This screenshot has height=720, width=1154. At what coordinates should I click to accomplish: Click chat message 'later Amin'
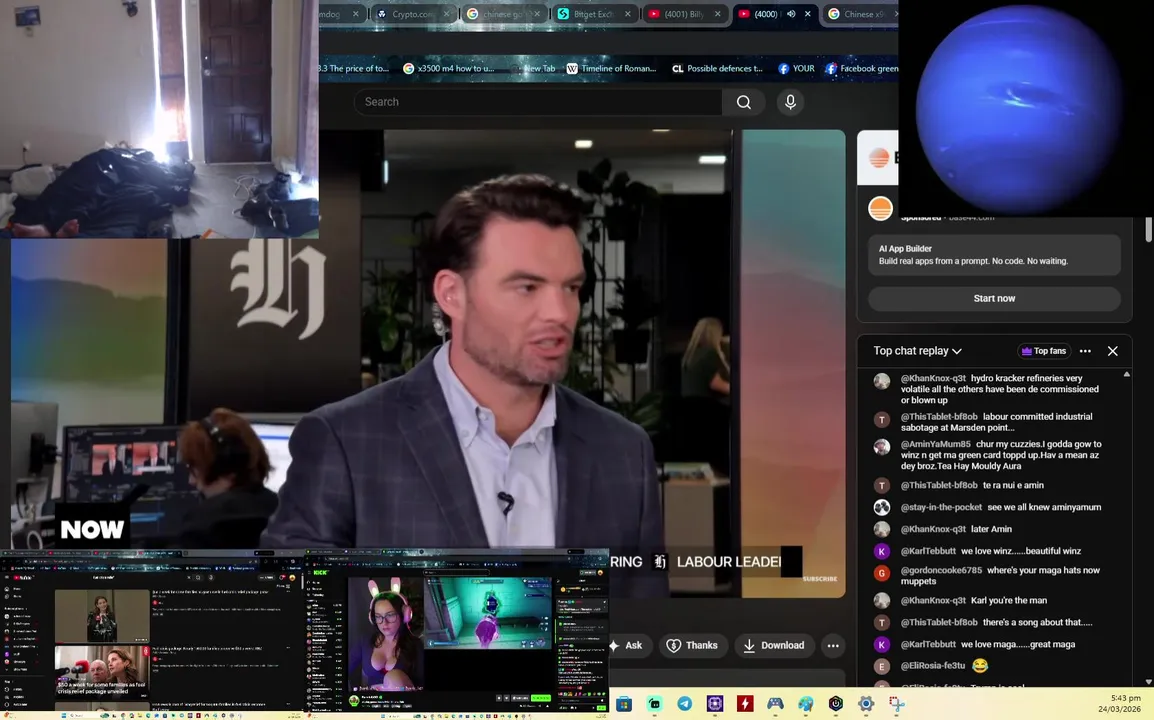(991, 529)
